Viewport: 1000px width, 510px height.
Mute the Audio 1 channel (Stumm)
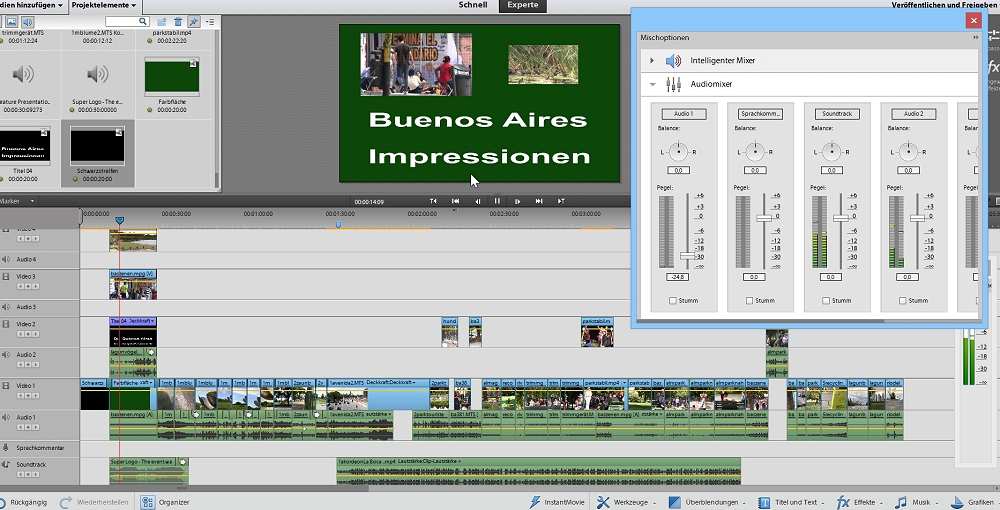coord(673,300)
